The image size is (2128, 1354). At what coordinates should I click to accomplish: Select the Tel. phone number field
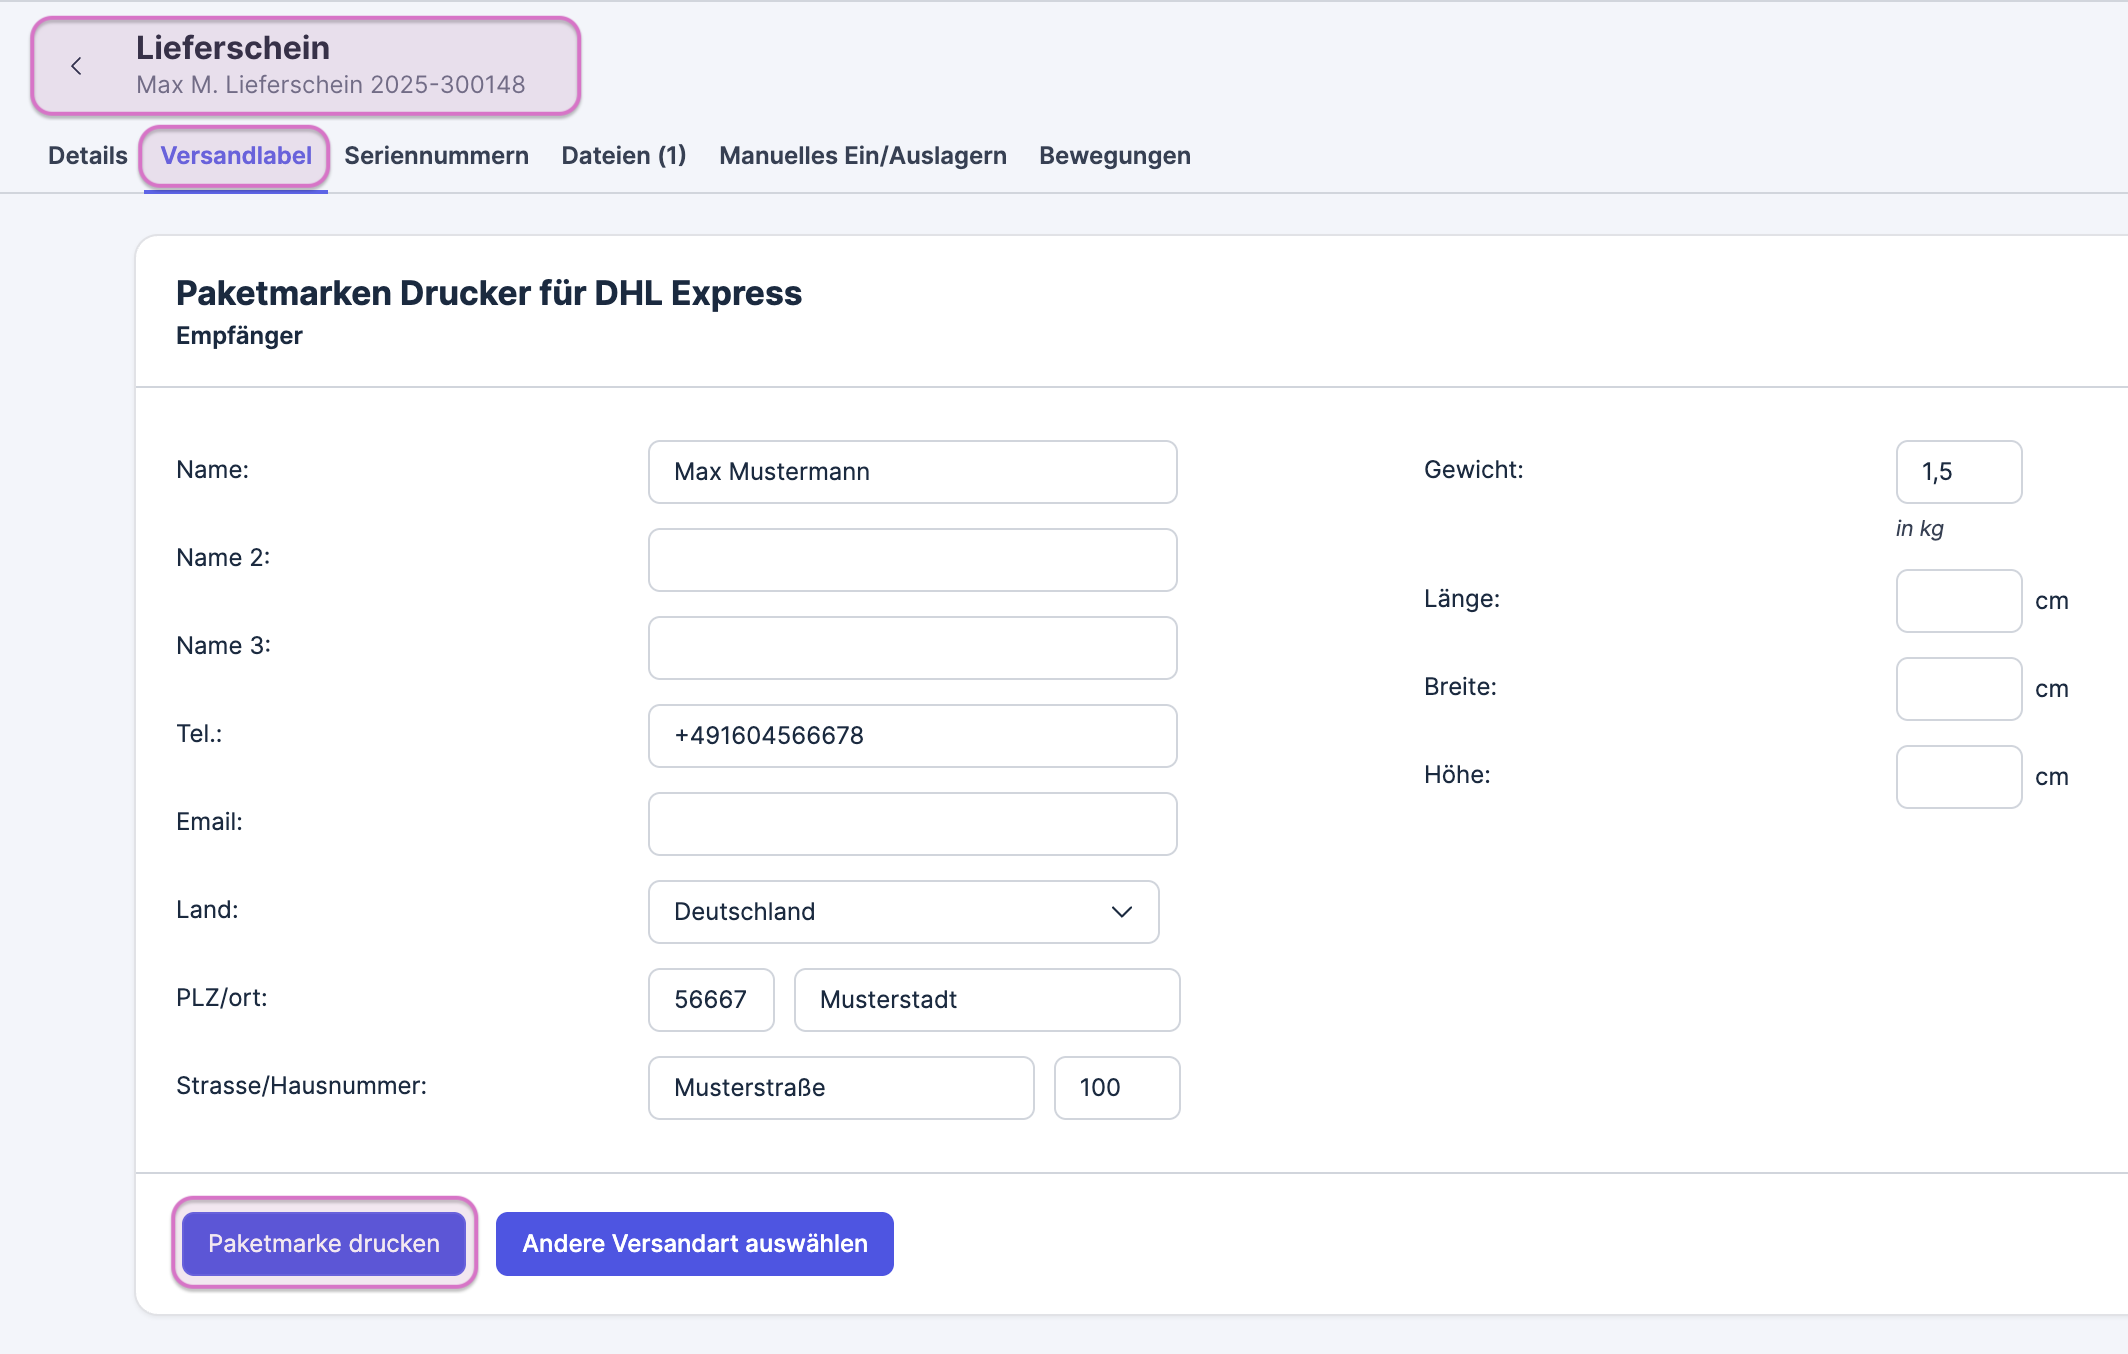point(912,736)
